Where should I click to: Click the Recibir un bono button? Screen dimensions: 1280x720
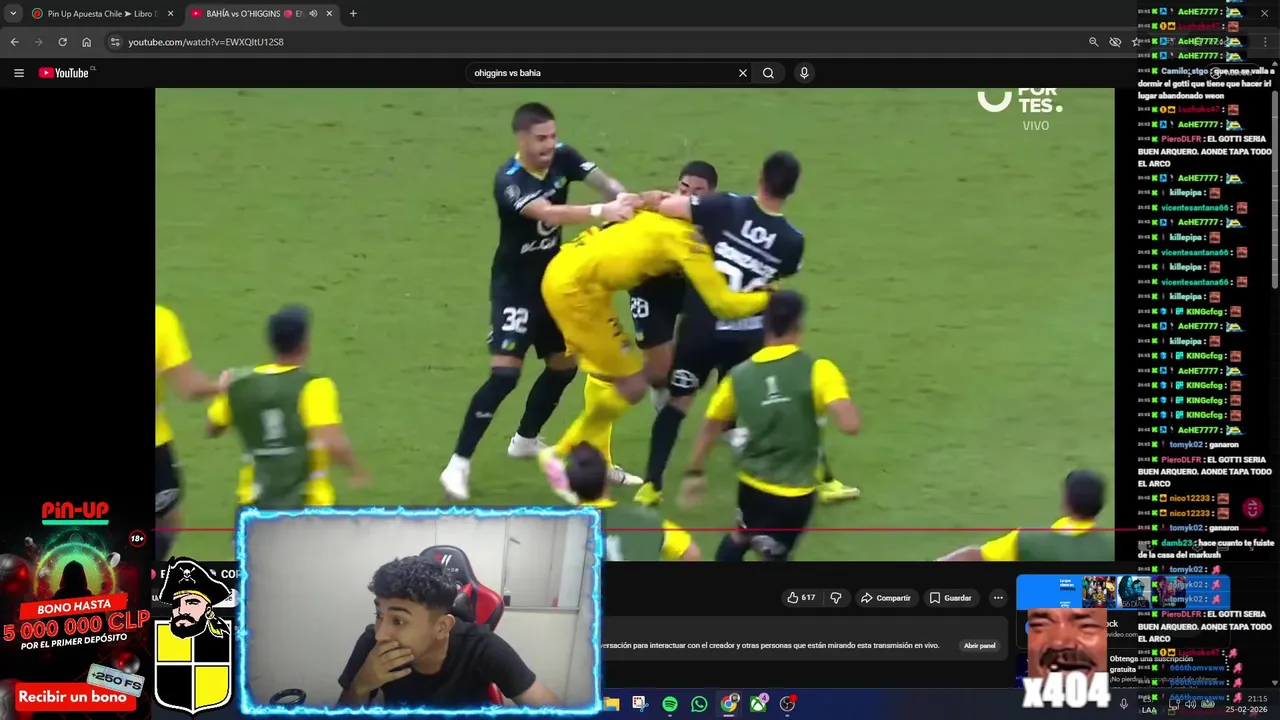72,697
